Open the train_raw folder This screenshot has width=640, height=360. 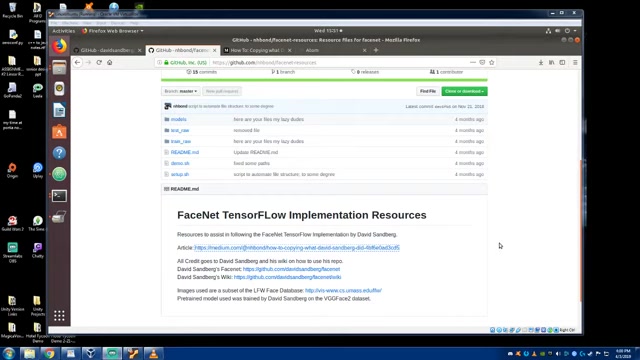coord(180,141)
